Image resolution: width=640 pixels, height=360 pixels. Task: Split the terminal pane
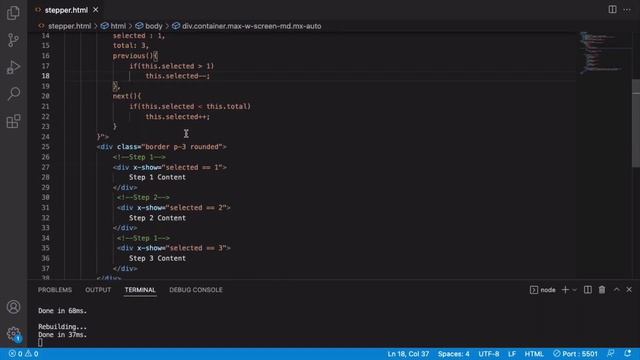pyautogui.click(x=588, y=290)
